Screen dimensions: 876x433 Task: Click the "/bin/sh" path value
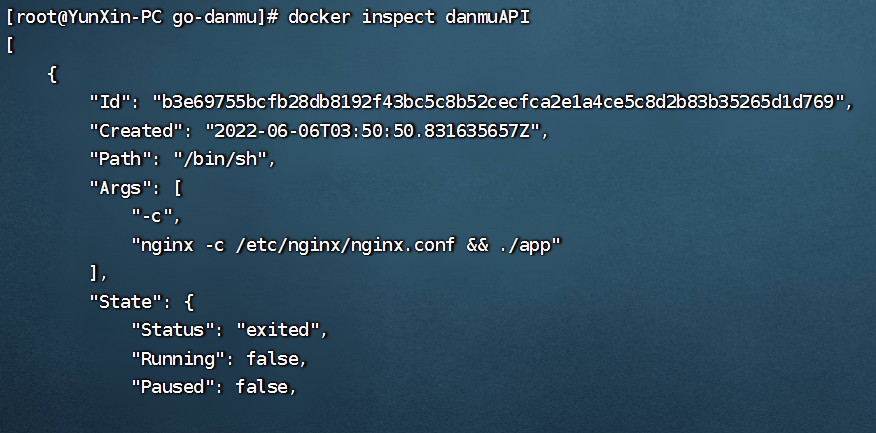tap(216, 159)
